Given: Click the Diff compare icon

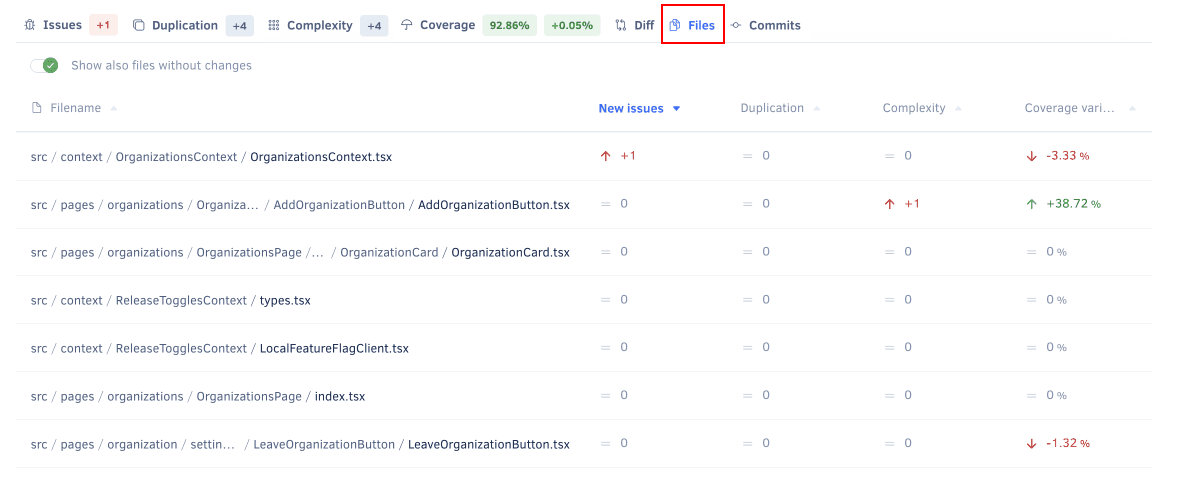Looking at the screenshot, I should click(621, 25).
